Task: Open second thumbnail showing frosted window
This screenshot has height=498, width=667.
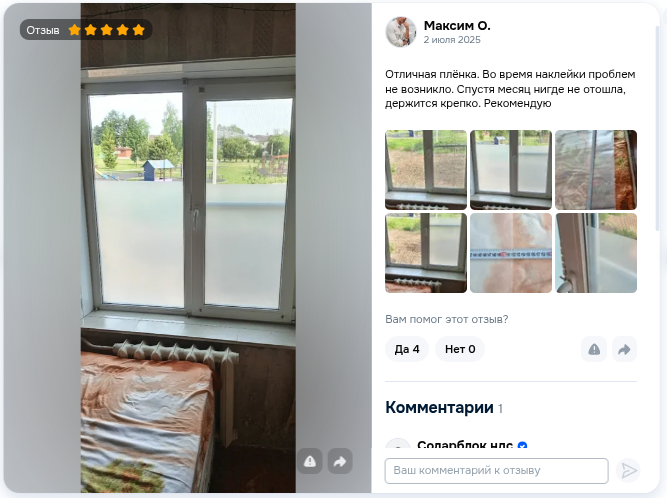Action: (x=511, y=170)
